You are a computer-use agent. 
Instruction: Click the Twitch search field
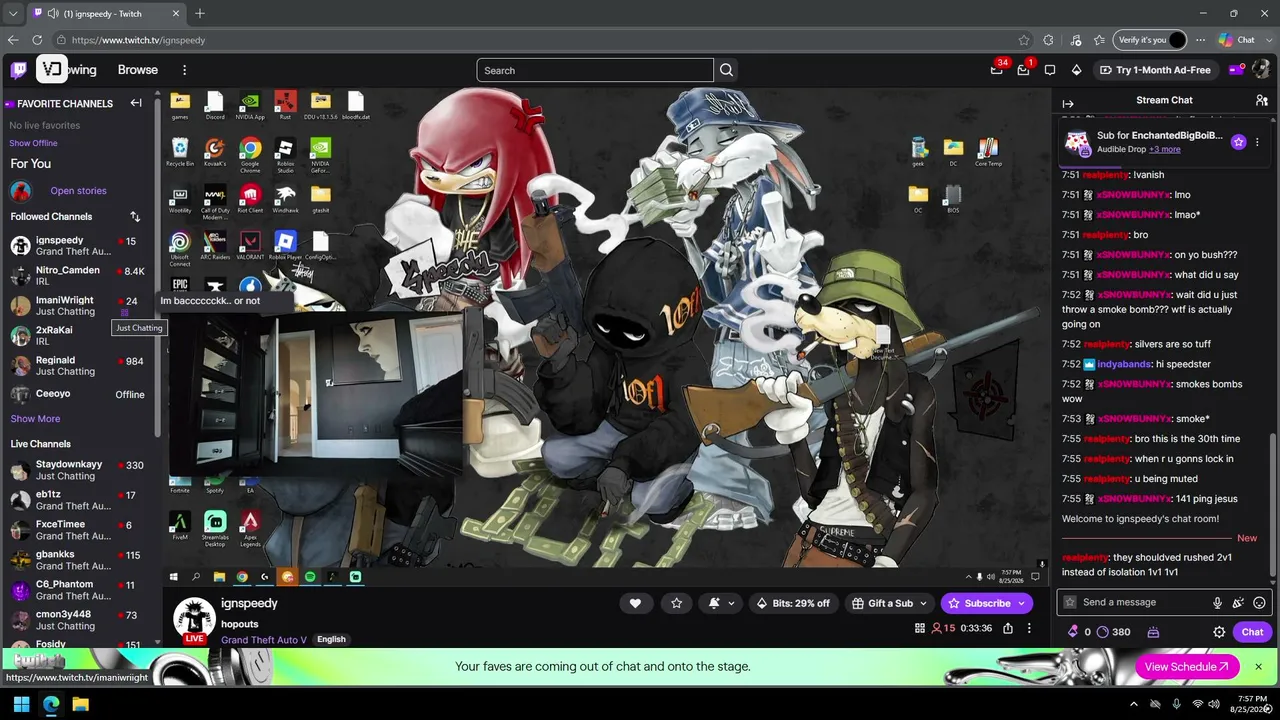[x=595, y=70]
